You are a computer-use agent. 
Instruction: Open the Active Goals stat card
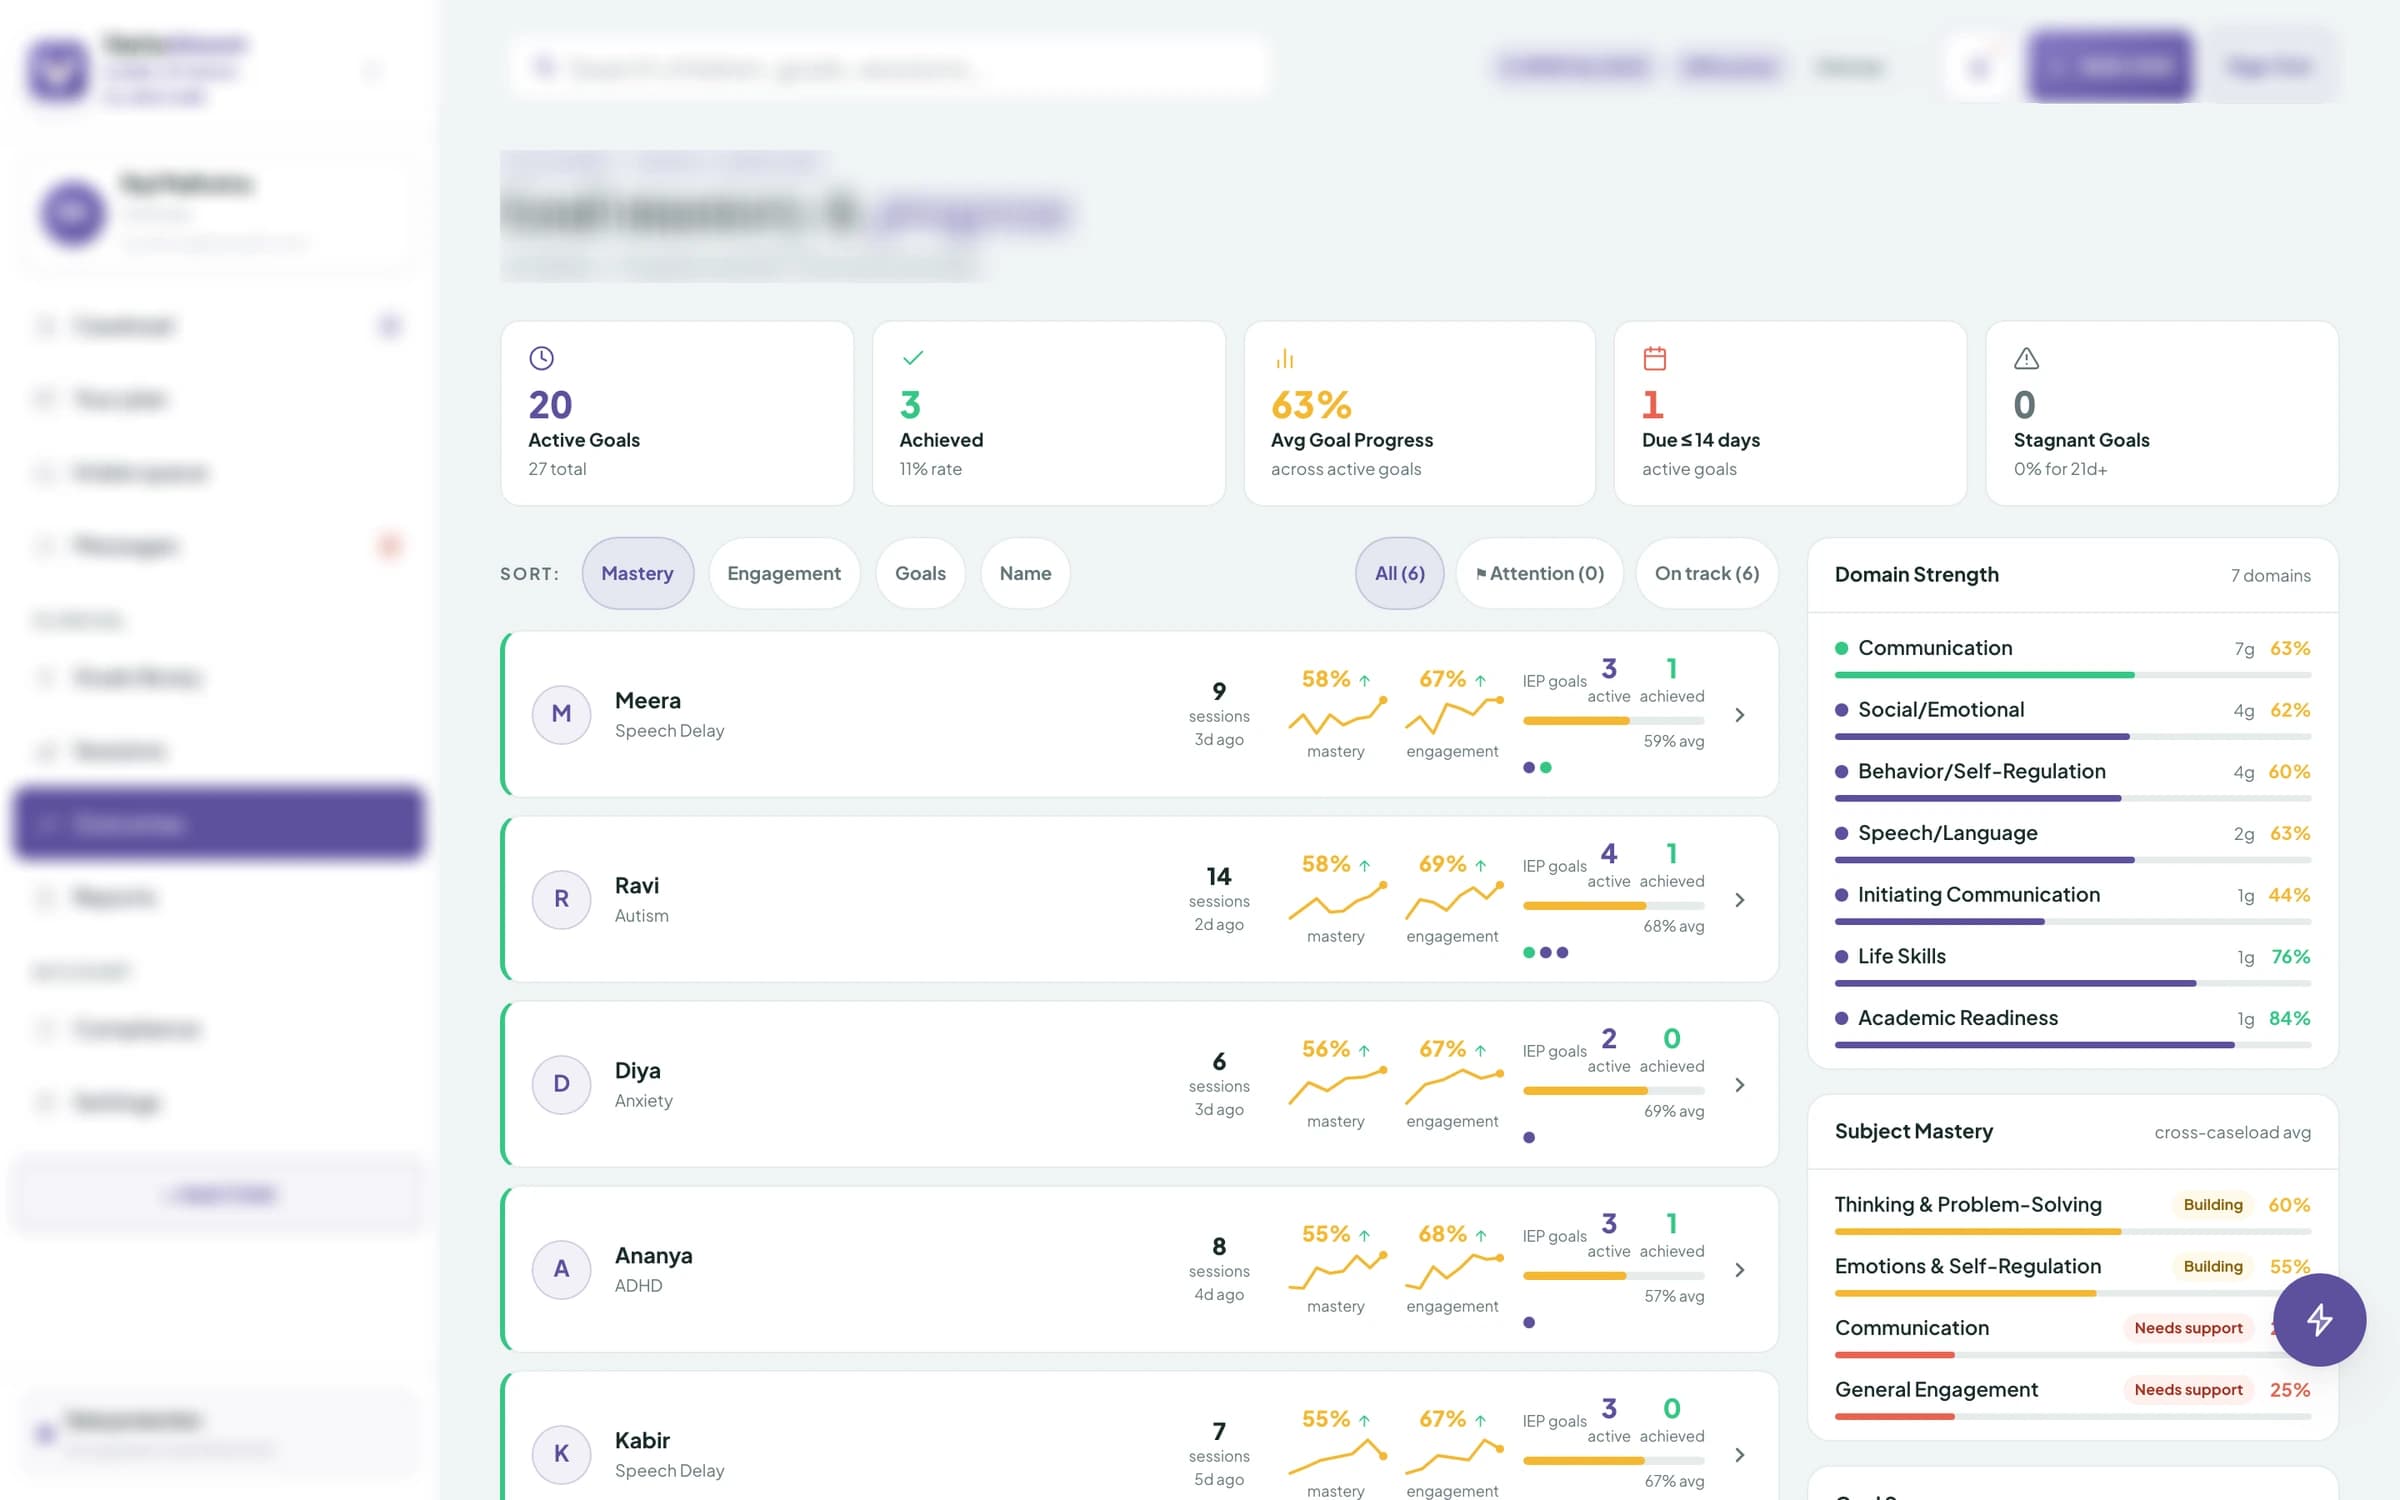(677, 413)
